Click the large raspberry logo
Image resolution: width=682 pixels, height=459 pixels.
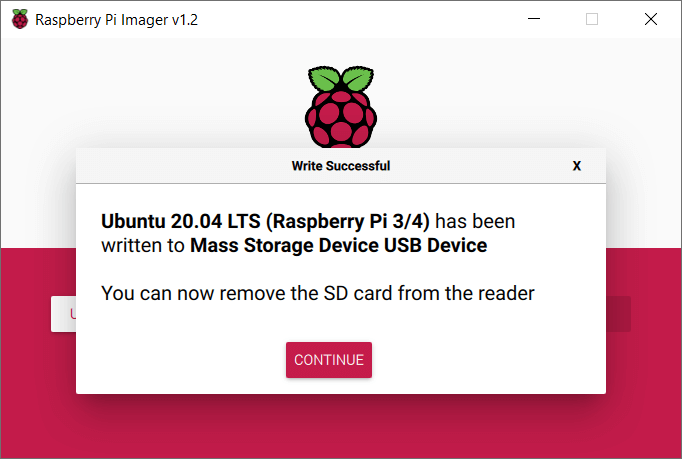(x=341, y=107)
